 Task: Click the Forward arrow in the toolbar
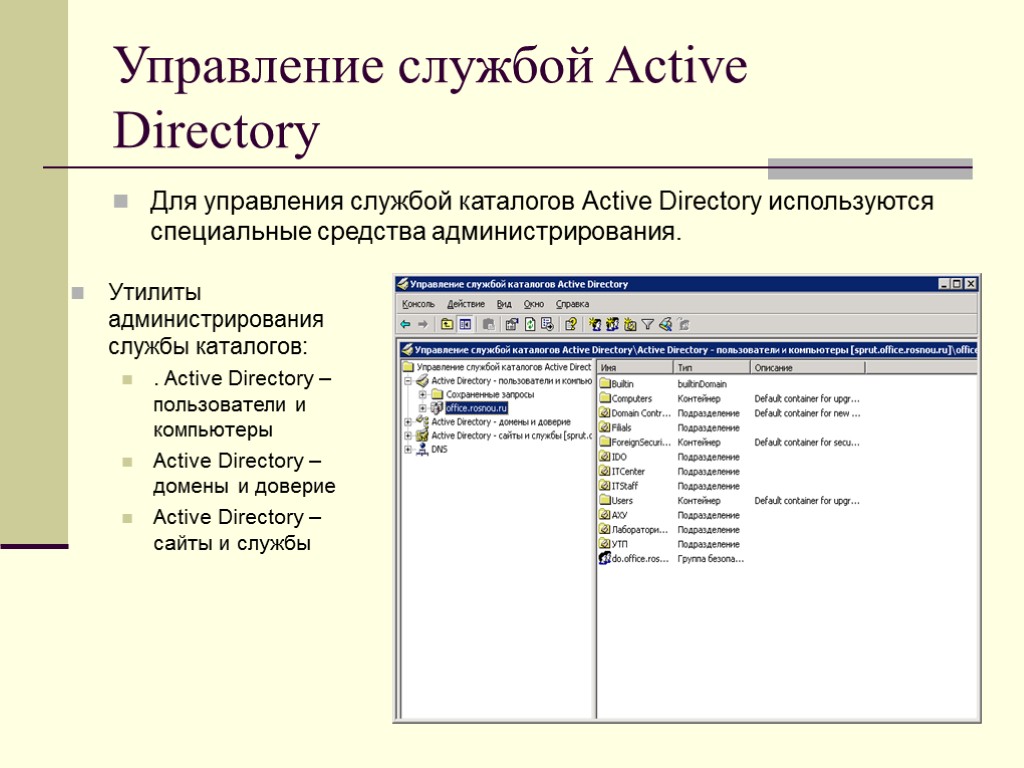(x=423, y=324)
